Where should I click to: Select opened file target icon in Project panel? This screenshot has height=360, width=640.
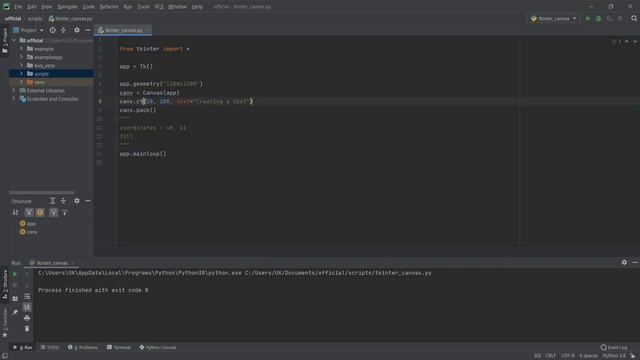(x=52, y=30)
